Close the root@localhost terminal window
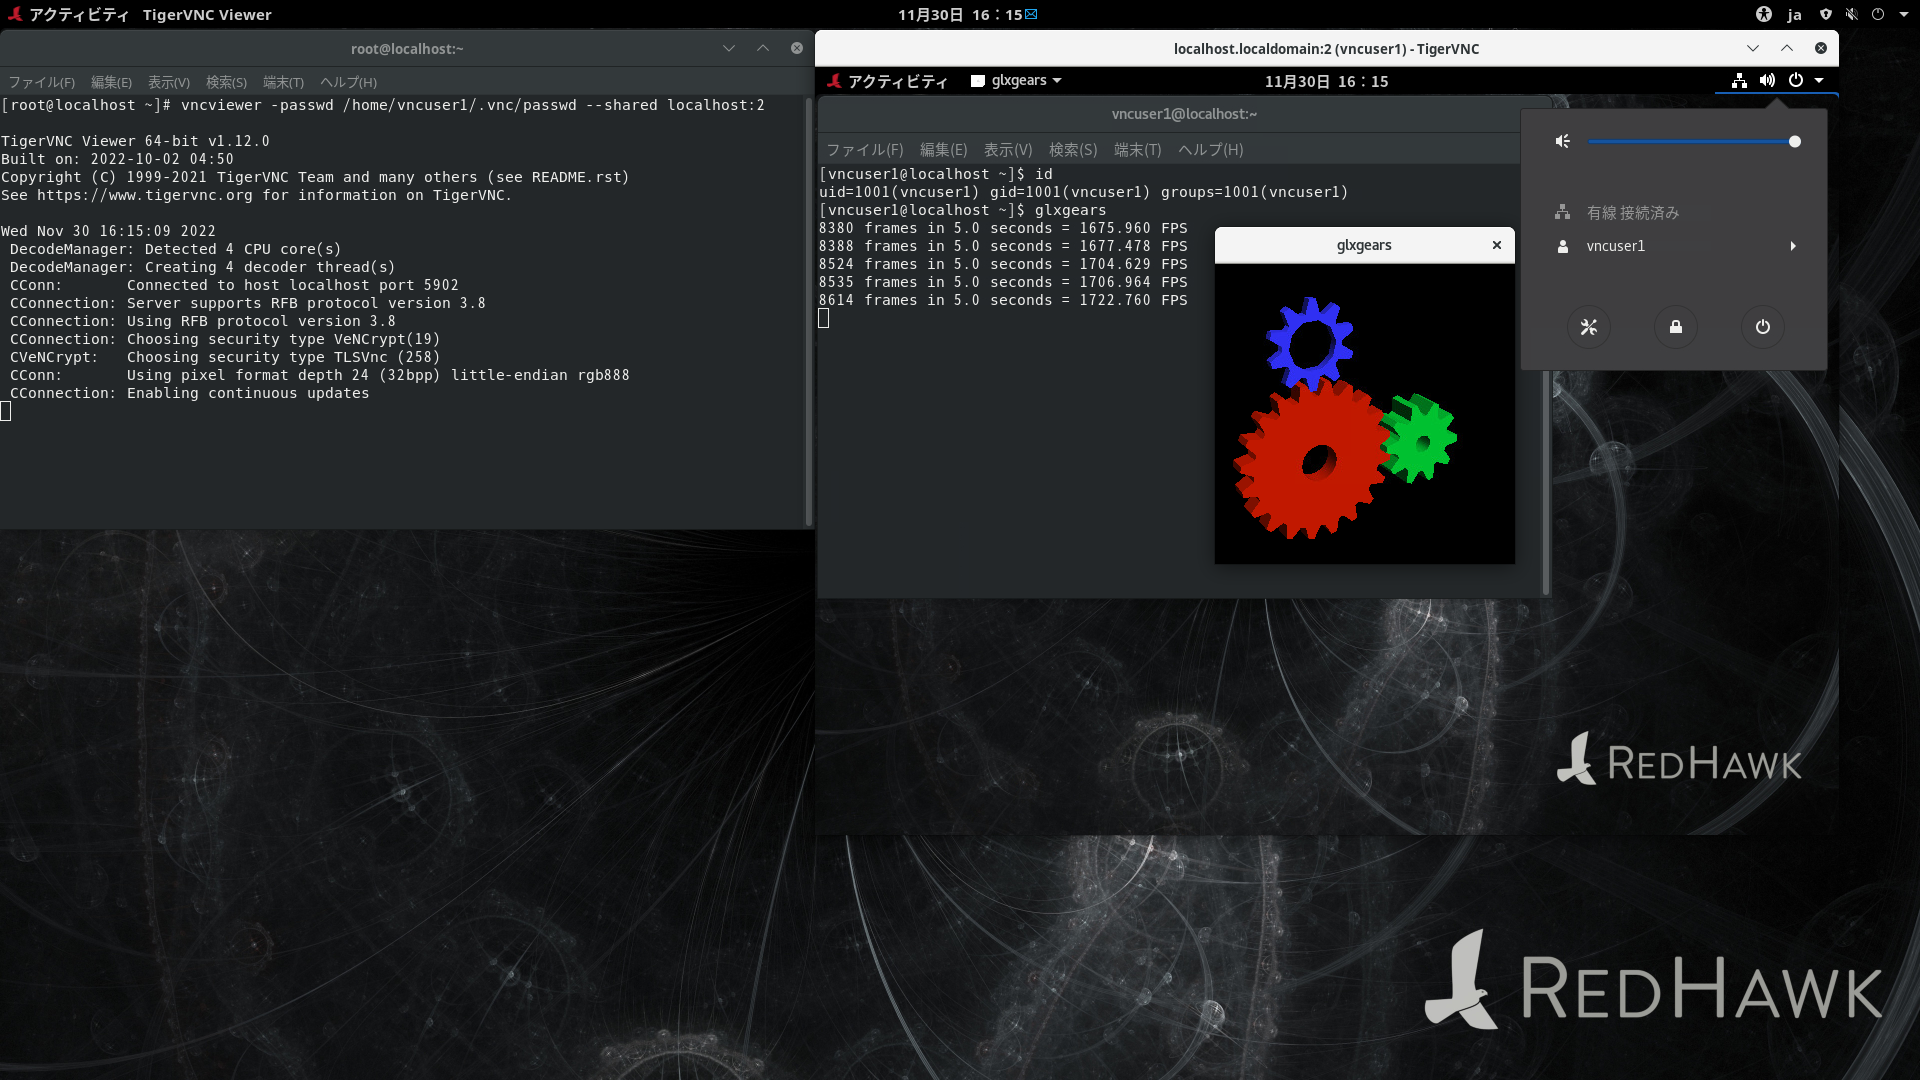 point(797,48)
